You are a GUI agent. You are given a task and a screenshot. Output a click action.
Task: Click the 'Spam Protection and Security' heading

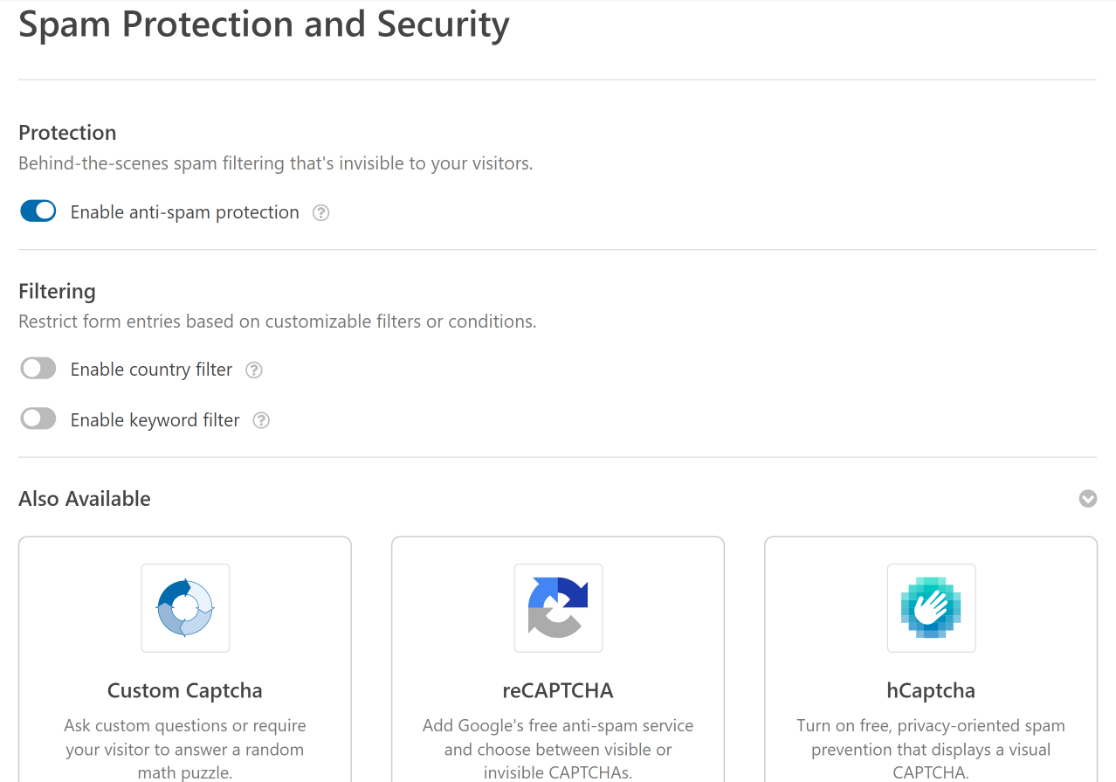264,24
